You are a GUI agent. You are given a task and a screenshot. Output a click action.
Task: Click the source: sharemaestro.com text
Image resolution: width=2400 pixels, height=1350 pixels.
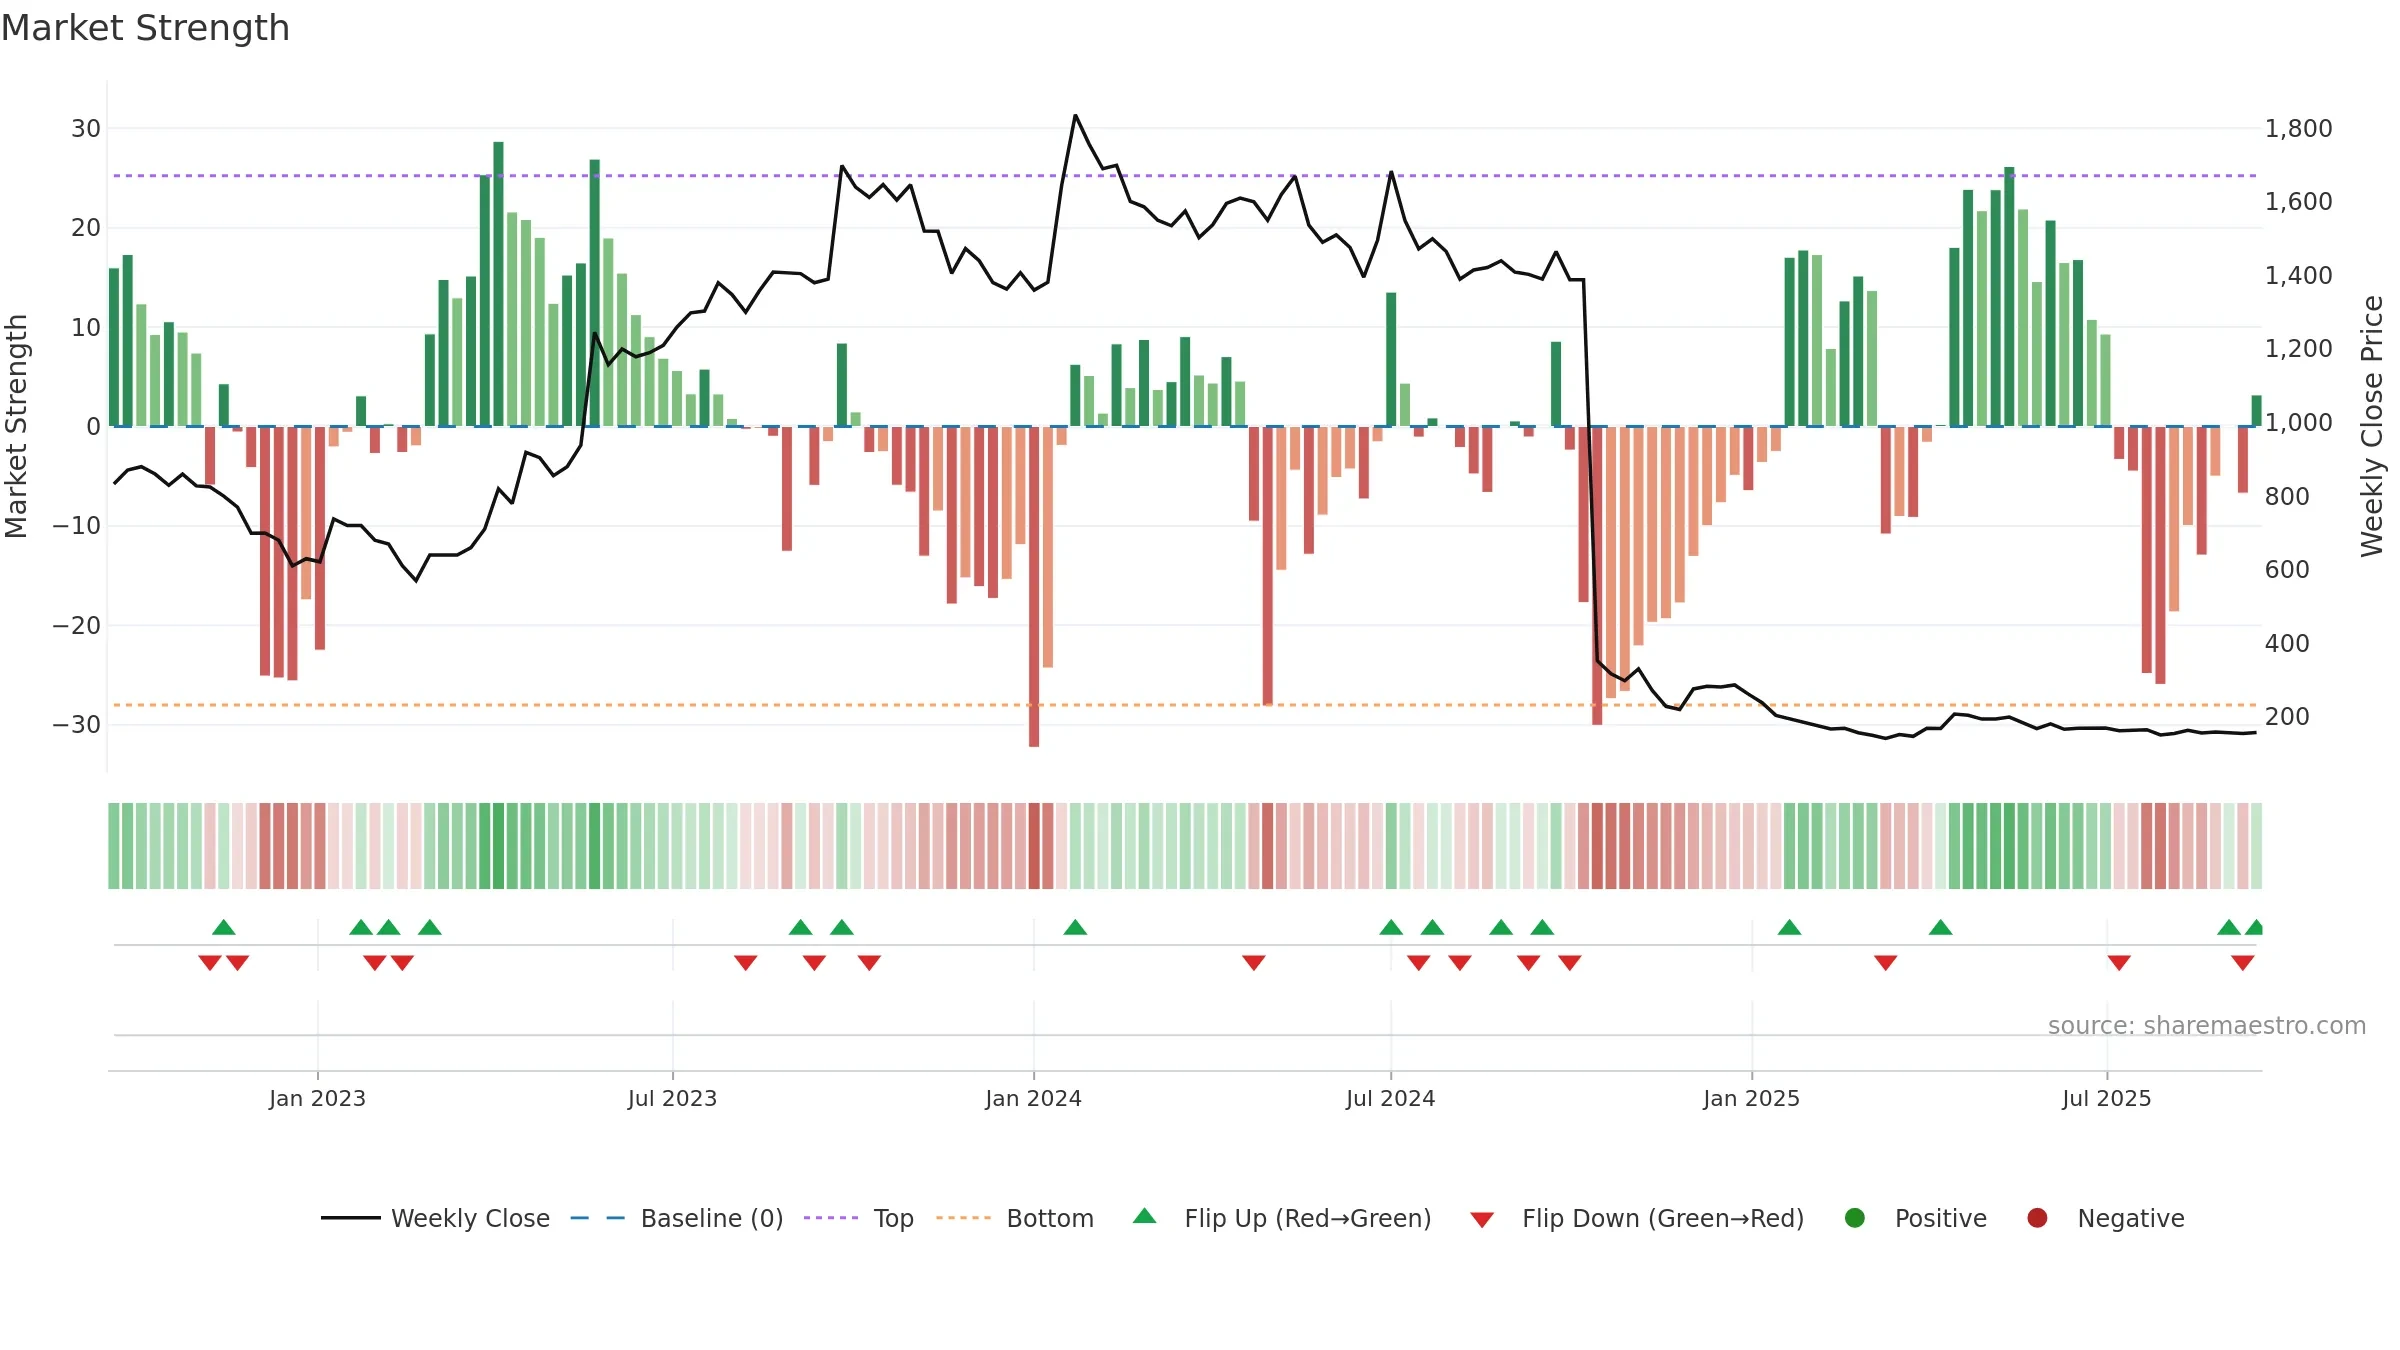tap(2207, 1026)
